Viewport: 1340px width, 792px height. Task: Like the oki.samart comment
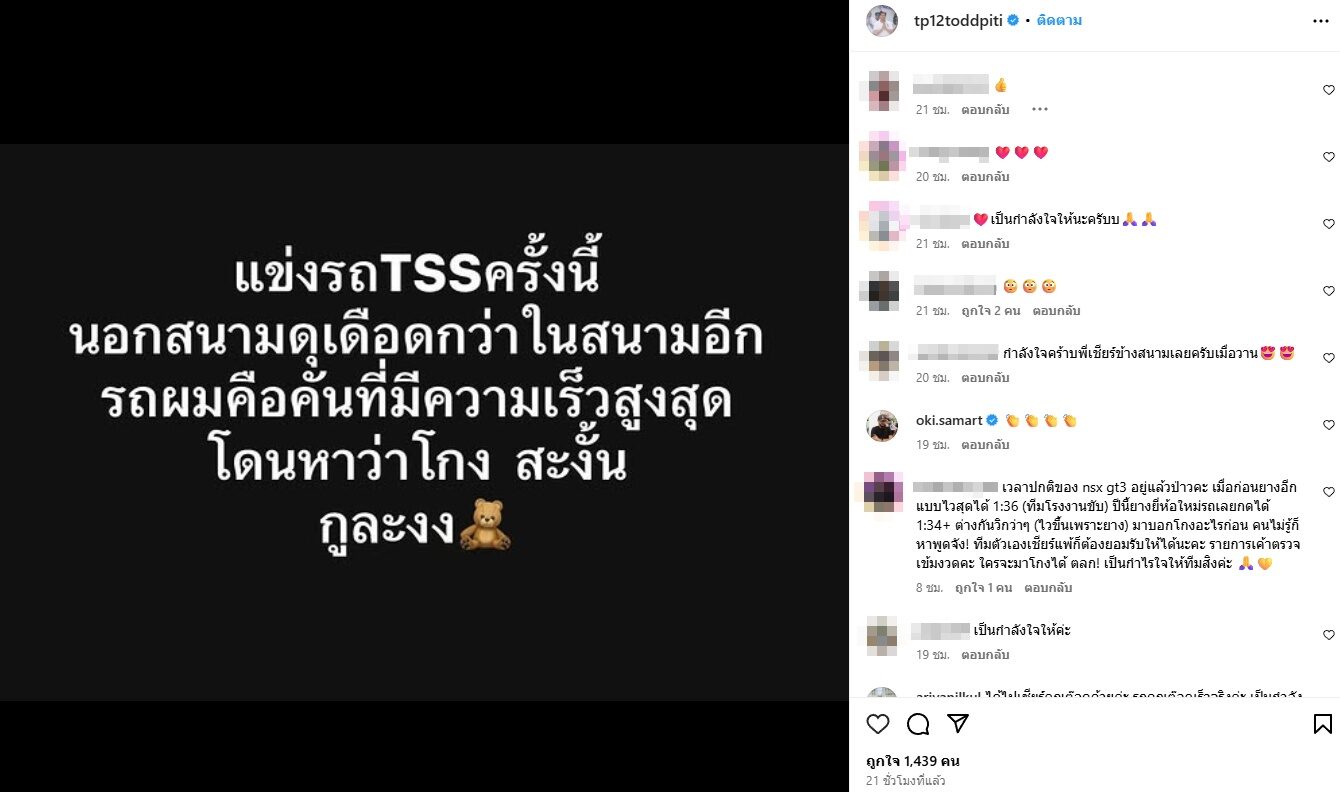tap(1329, 425)
